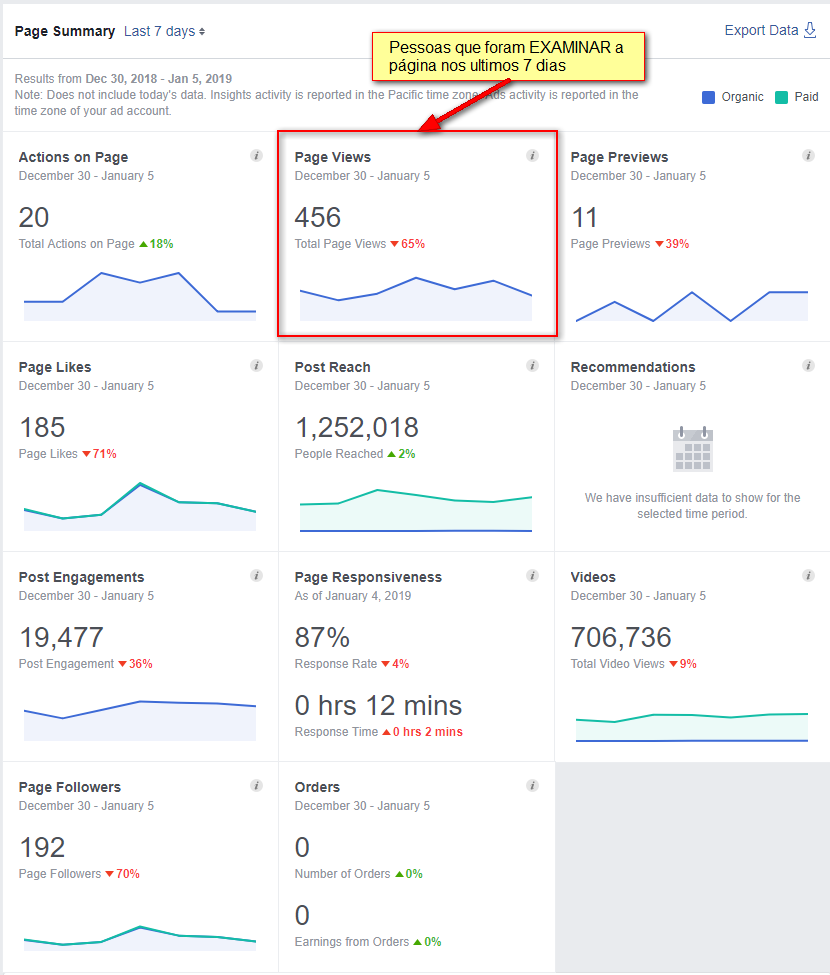
Task: Show info for Post Engagements card
Action: pos(256,576)
